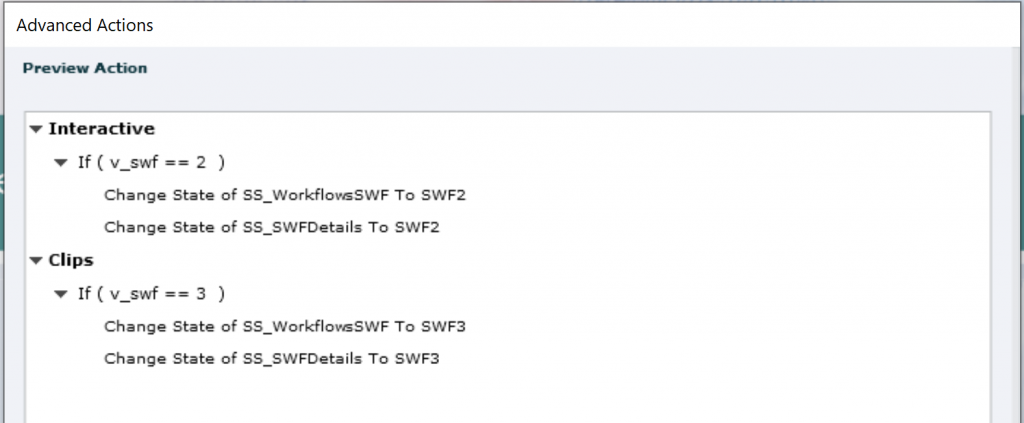Select Change State of SS_SWFDetails To SWF2
The height and width of the screenshot is (423, 1024).
(271, 227)
